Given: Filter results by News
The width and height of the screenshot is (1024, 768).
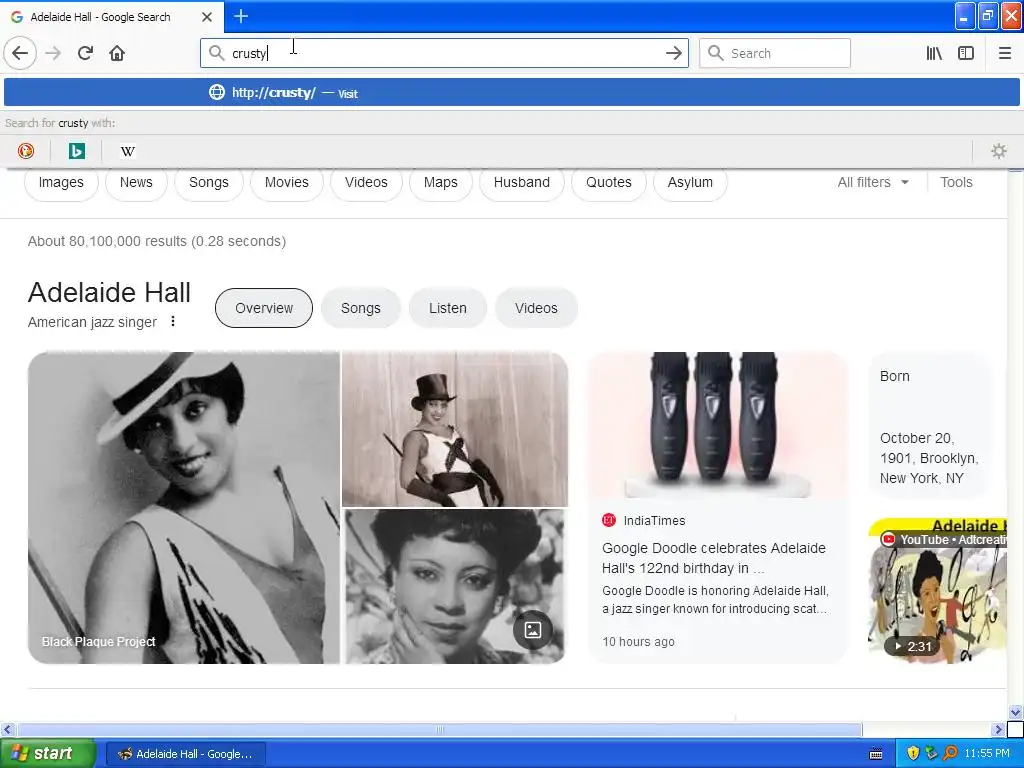Looking at the screenshot, I should pos(136,182).
